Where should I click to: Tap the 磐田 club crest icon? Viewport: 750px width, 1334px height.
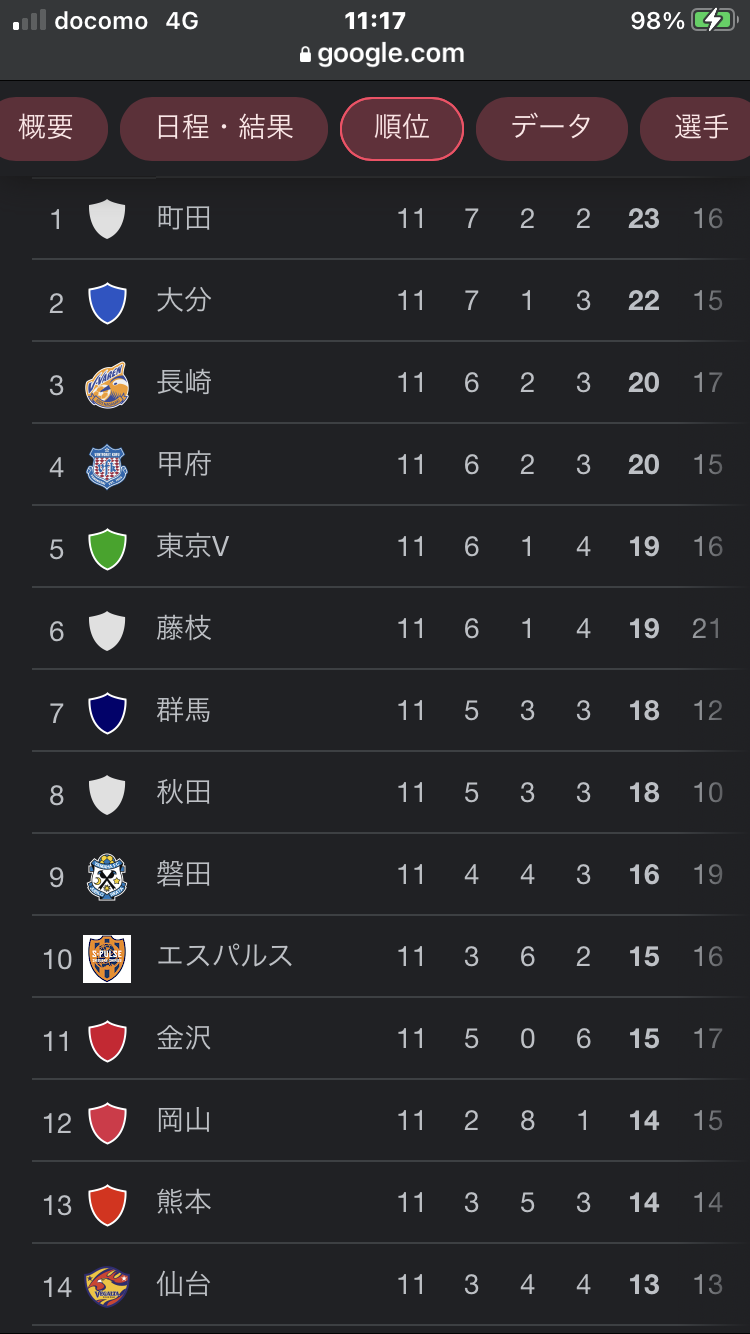tap(107, 876)
